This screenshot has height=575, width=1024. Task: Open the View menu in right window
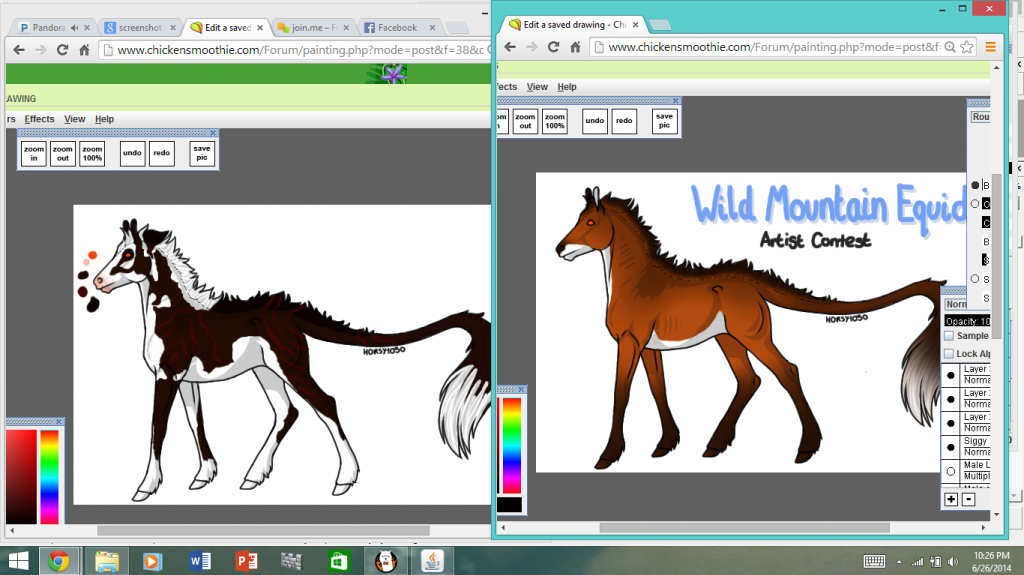pos(537,87)
